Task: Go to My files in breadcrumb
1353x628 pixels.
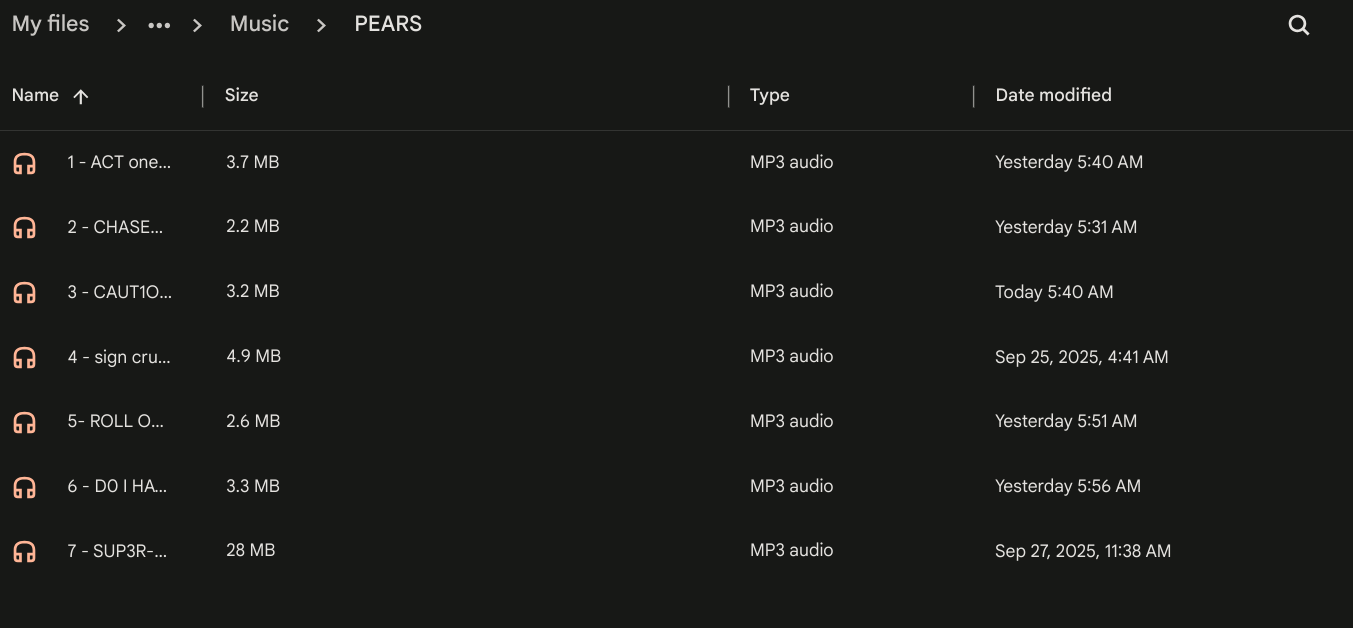Action: click(50, 24)
